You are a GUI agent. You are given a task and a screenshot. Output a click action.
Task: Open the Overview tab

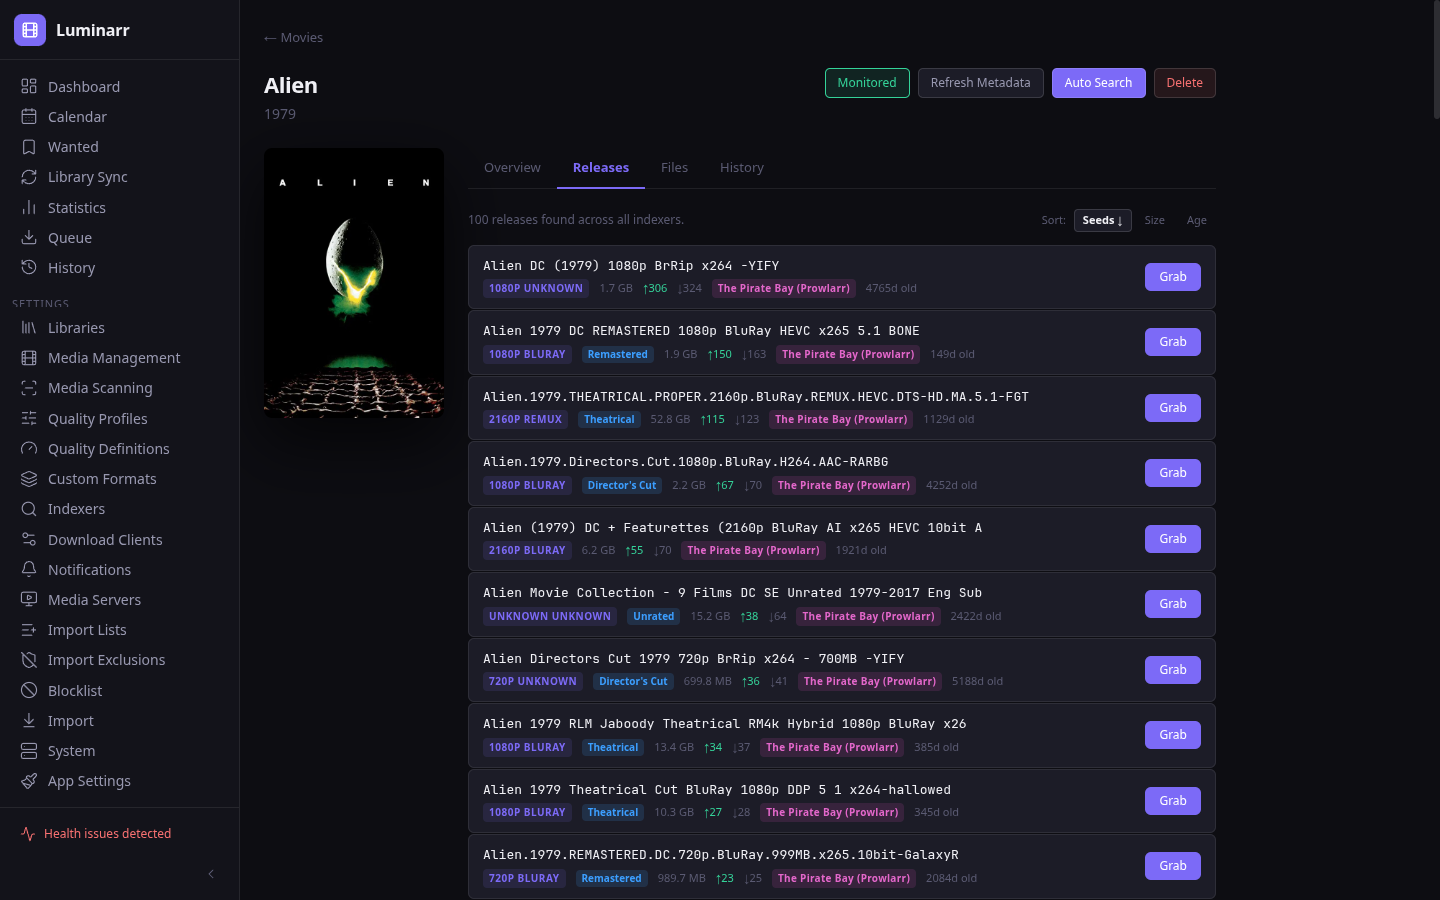click(x=512, y=167)
